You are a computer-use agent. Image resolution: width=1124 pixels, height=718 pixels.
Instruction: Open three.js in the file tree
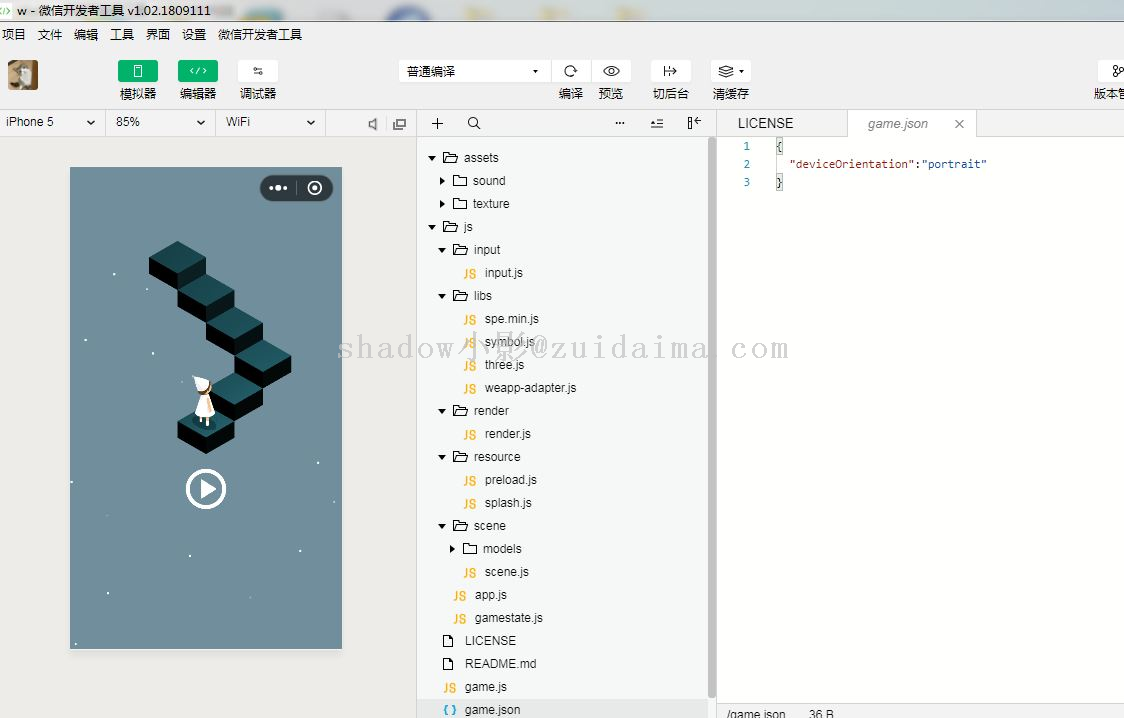(x=504, y=365)
